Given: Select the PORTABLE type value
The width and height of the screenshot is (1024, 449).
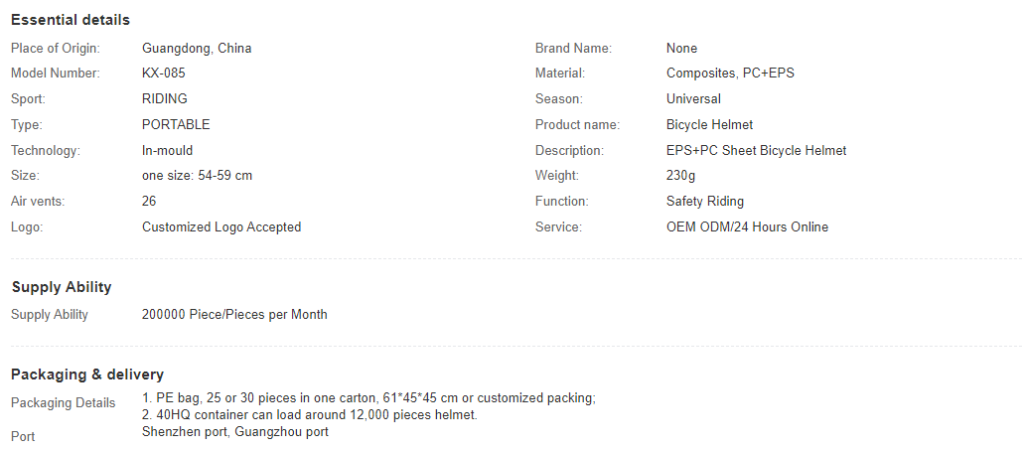Looking at the screenshot, I should pyautogui.click(x=176, y=125).
